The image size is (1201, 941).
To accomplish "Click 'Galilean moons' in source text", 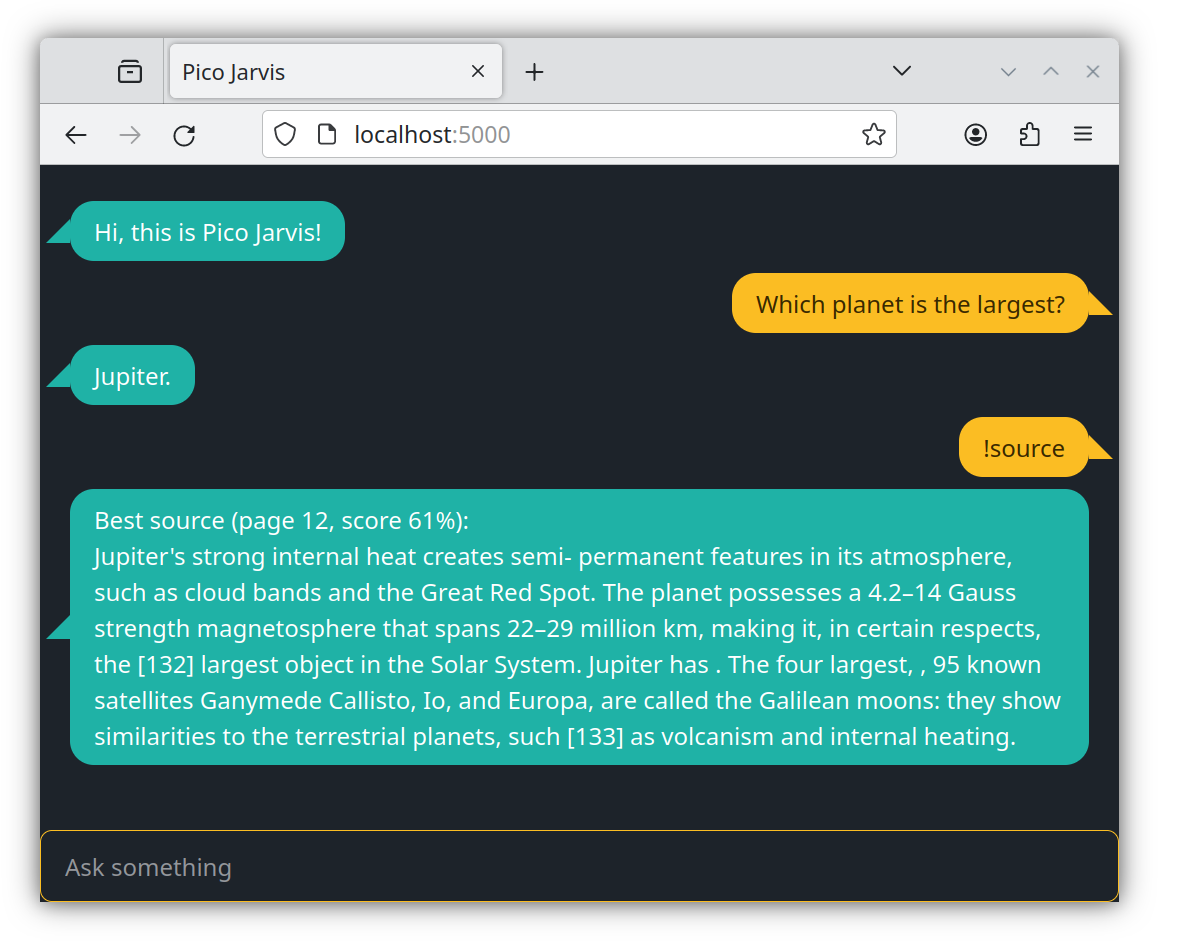I will tap(845, 701).
